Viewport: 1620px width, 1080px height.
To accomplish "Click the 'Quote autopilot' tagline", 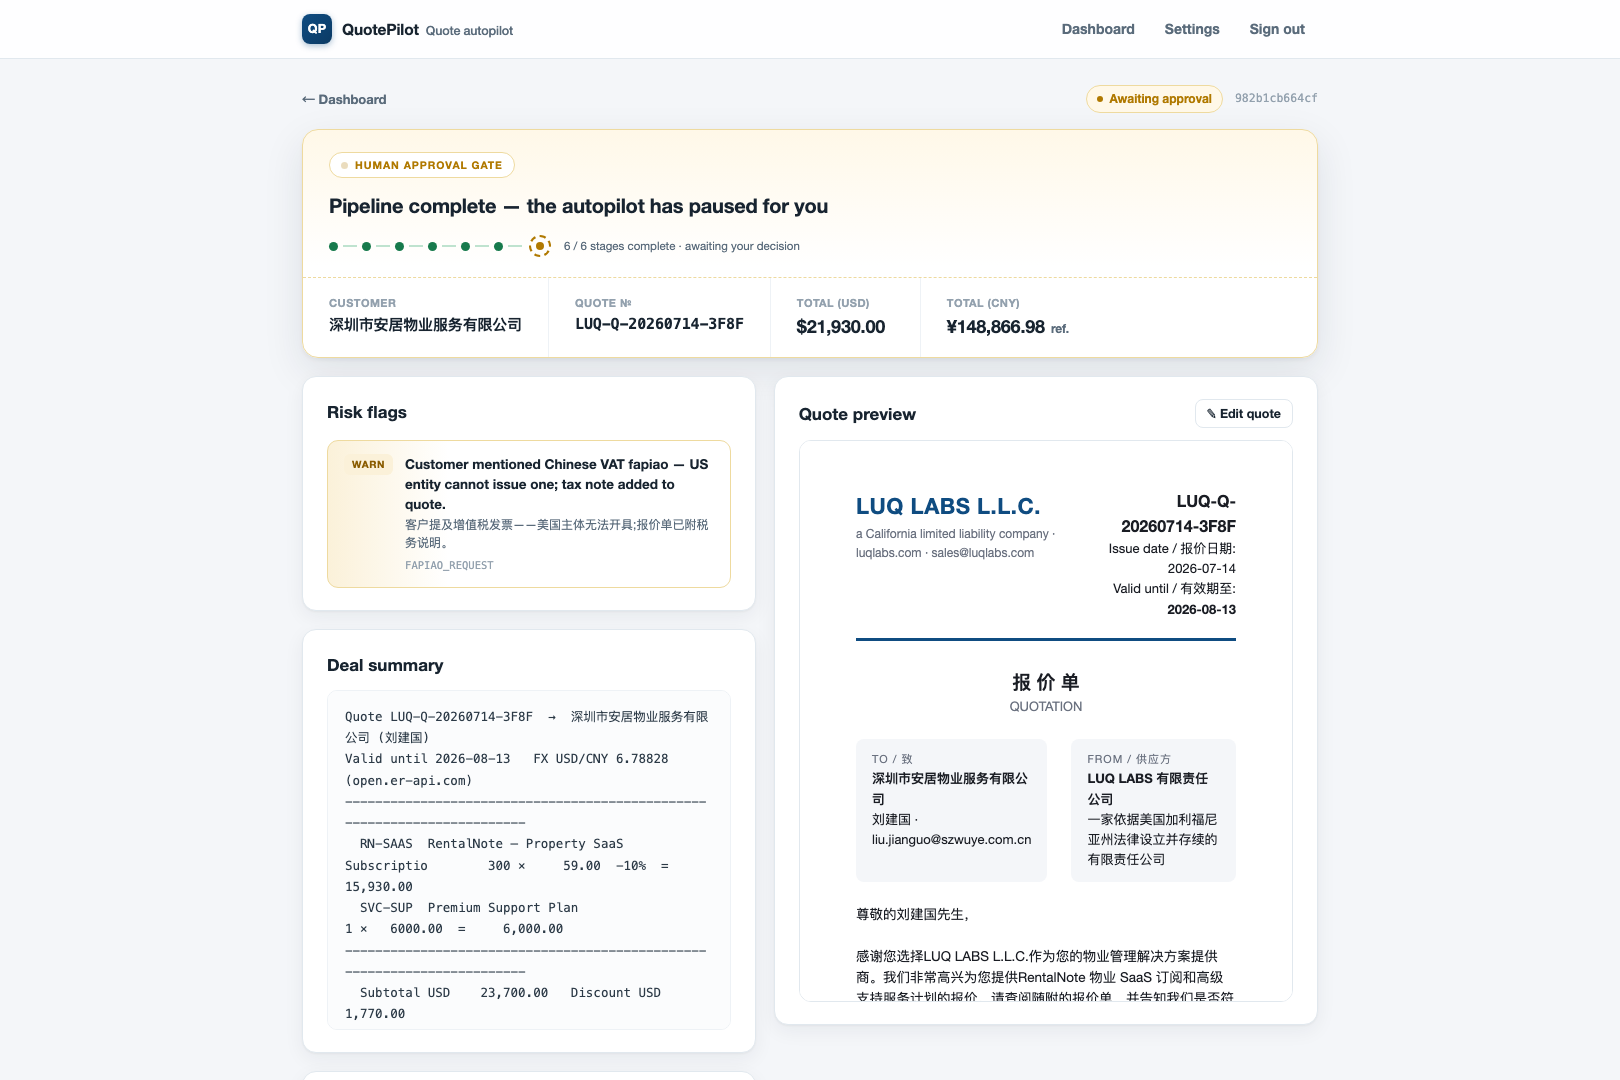I will point(469,31).
